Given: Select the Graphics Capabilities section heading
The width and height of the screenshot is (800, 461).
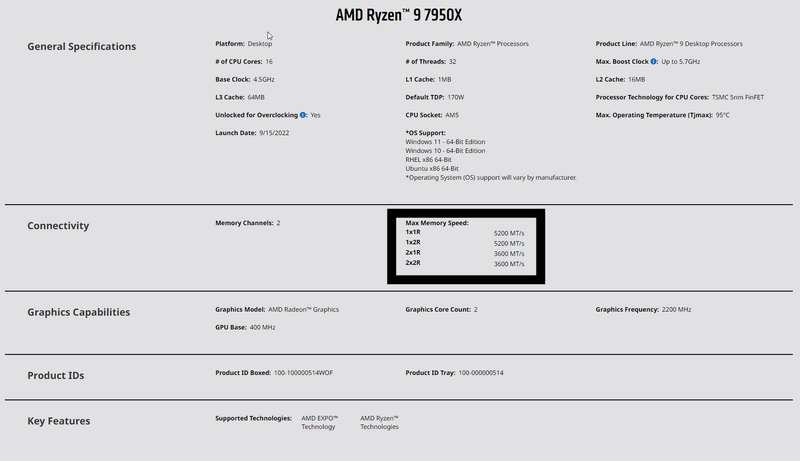Looking at the screenshot, I should [x=79, y=312].
